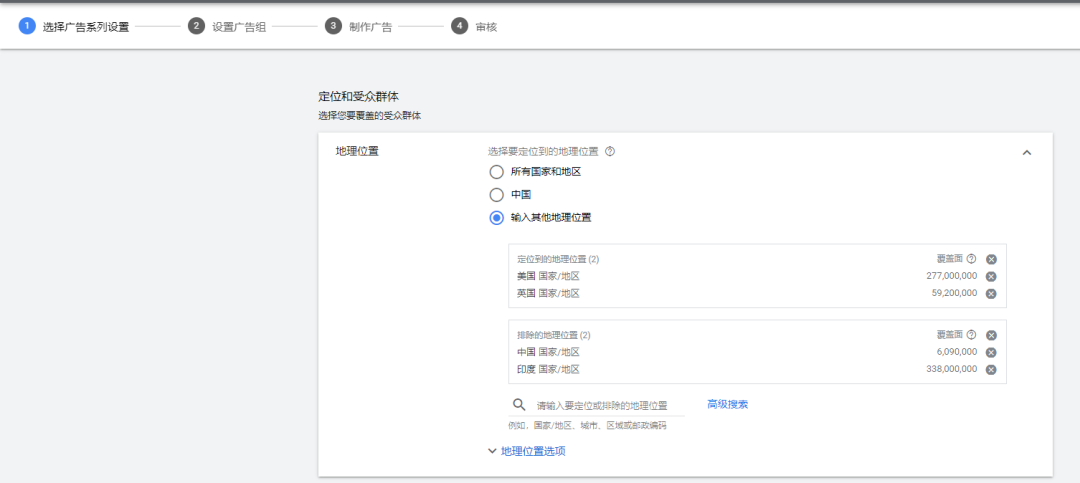Screen dimensions: 1080x483
Task: Click reach value 338,000,000
Action: click(x=951, y=369)
